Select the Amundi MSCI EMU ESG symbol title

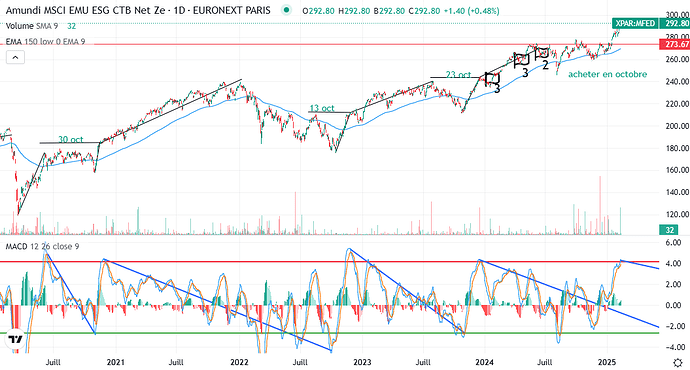(x=138, y=10)
